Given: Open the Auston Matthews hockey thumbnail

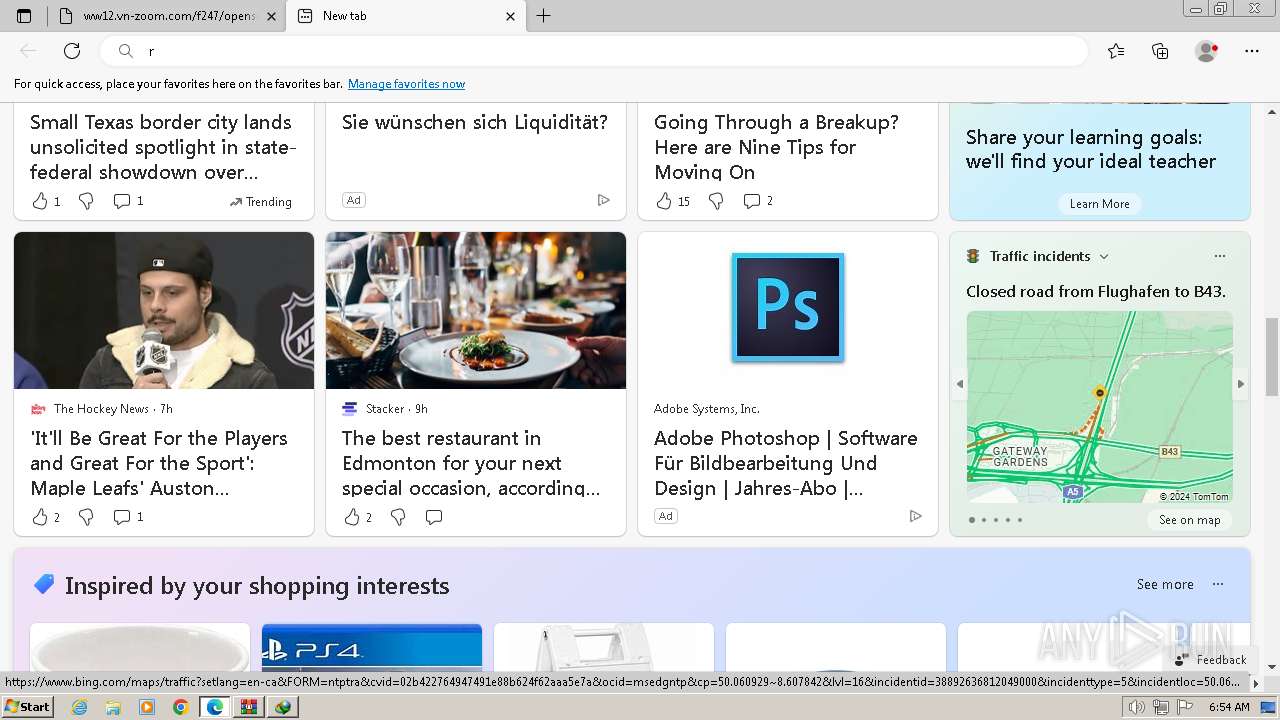Looking at the screenshot, I should point(164,310).
